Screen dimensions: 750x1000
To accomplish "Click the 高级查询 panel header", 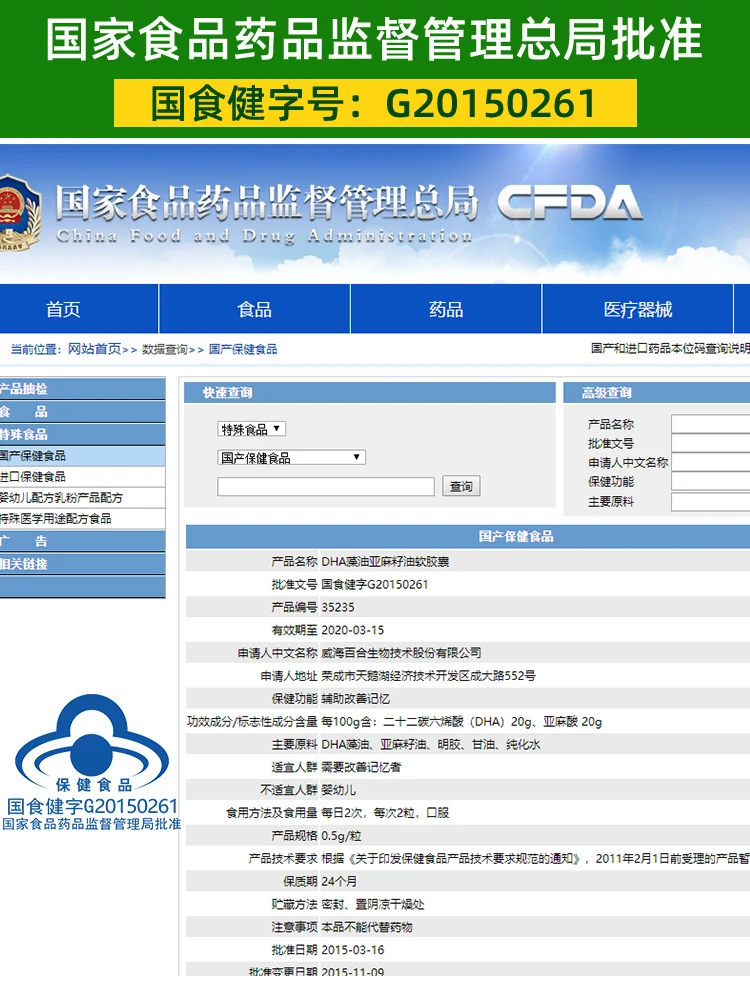I will click(x=657, y=393).
